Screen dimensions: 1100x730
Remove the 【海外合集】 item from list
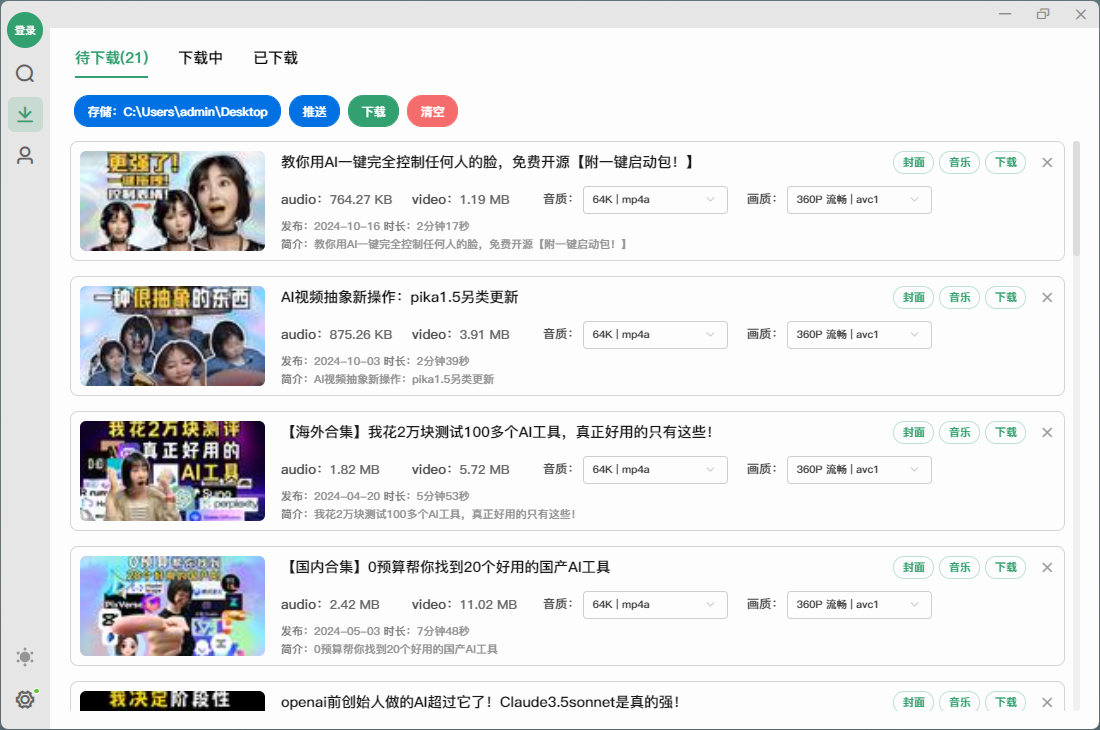coord(1047,433)
